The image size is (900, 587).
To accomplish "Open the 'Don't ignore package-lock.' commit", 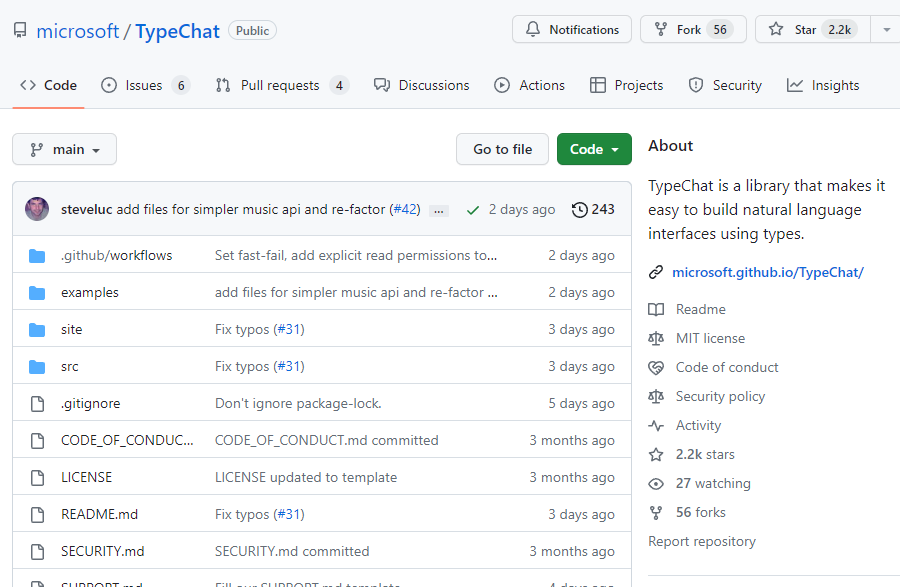I will click(x=298, y=403).
